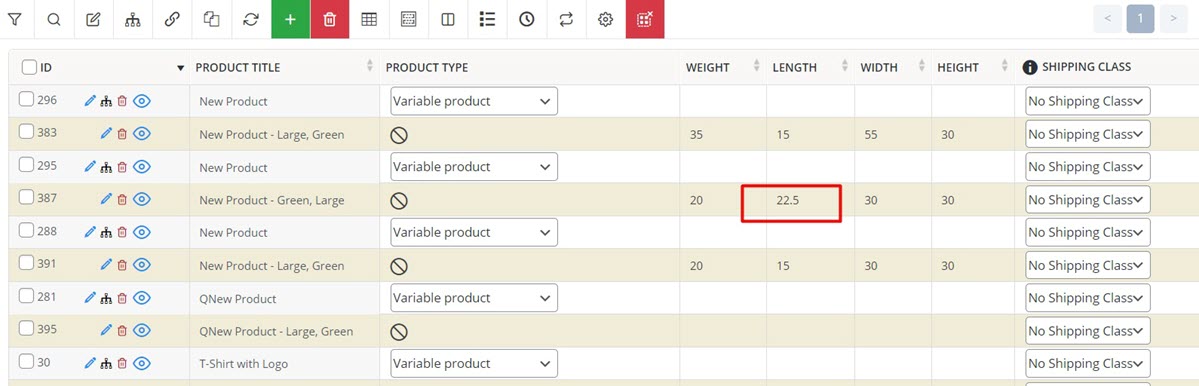Delete product 387 using its trash icon

click(122, 199)
